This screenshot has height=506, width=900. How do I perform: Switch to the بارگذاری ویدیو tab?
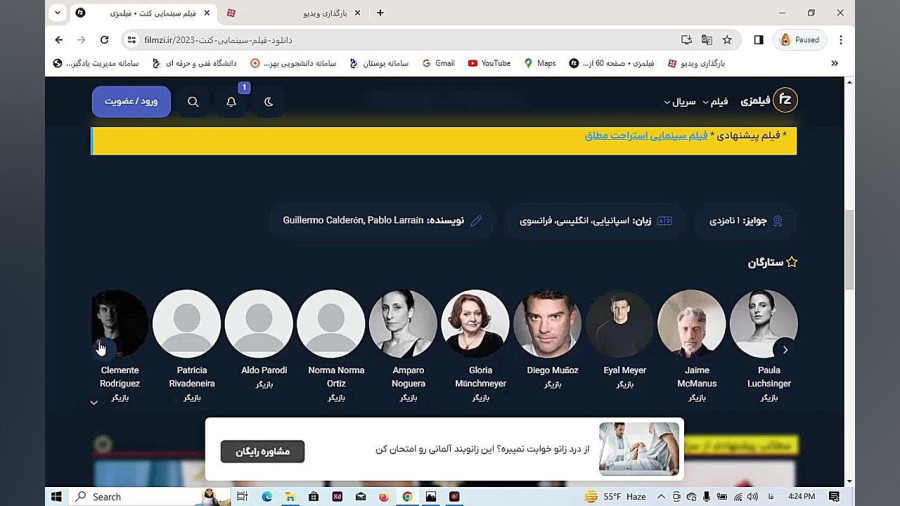294,13
